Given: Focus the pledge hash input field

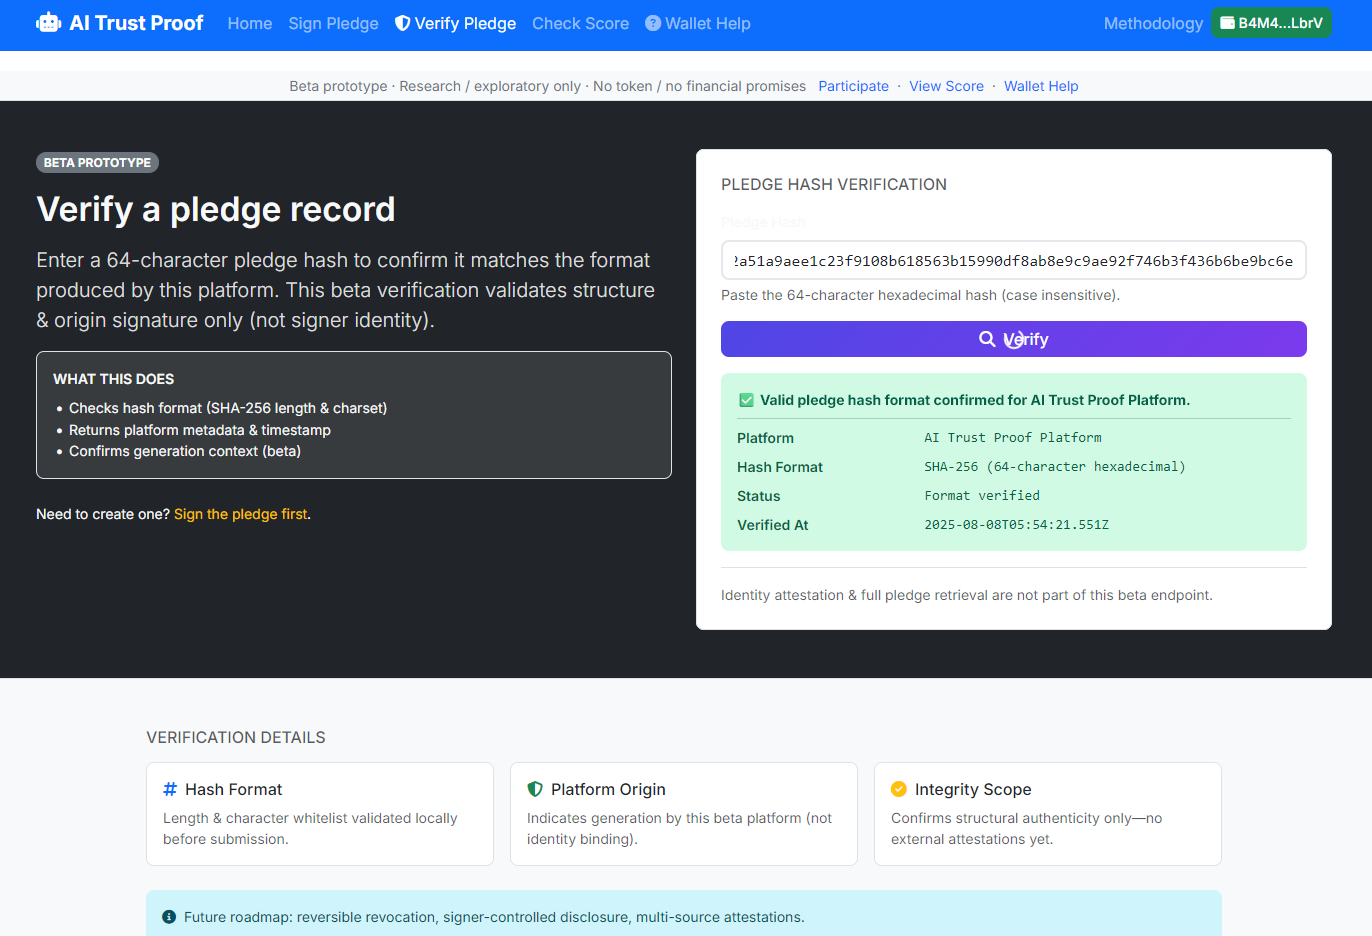Looking at the screenshot, I should coord(1013,260).
